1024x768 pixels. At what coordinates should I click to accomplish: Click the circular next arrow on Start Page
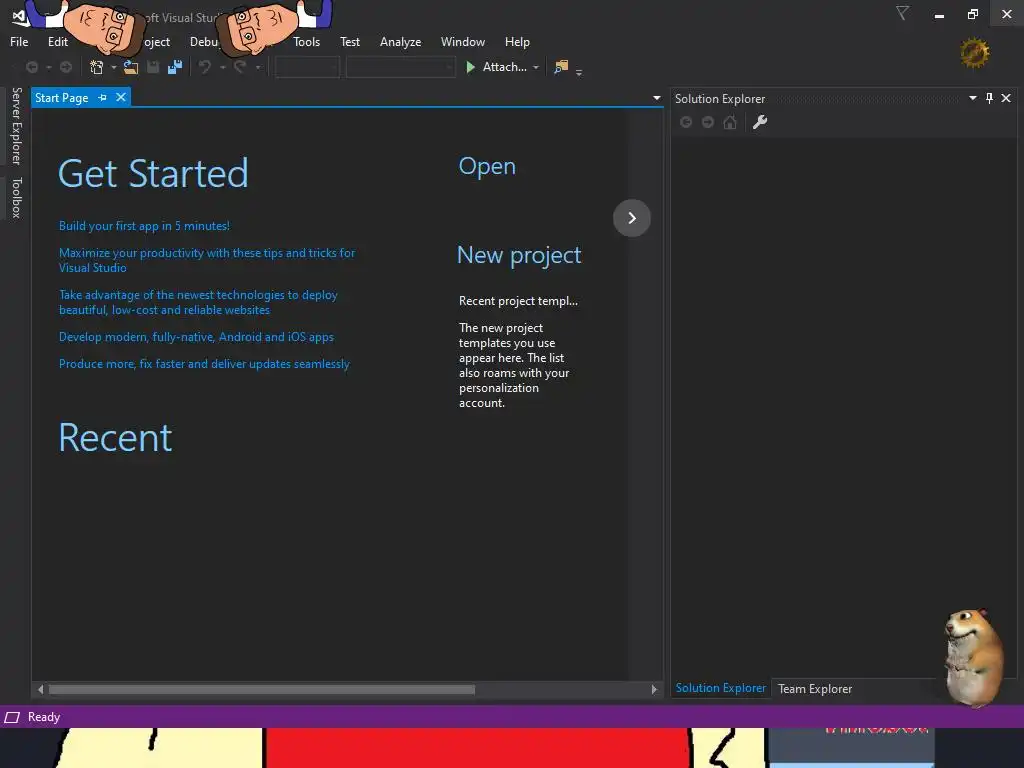point(632,218)
